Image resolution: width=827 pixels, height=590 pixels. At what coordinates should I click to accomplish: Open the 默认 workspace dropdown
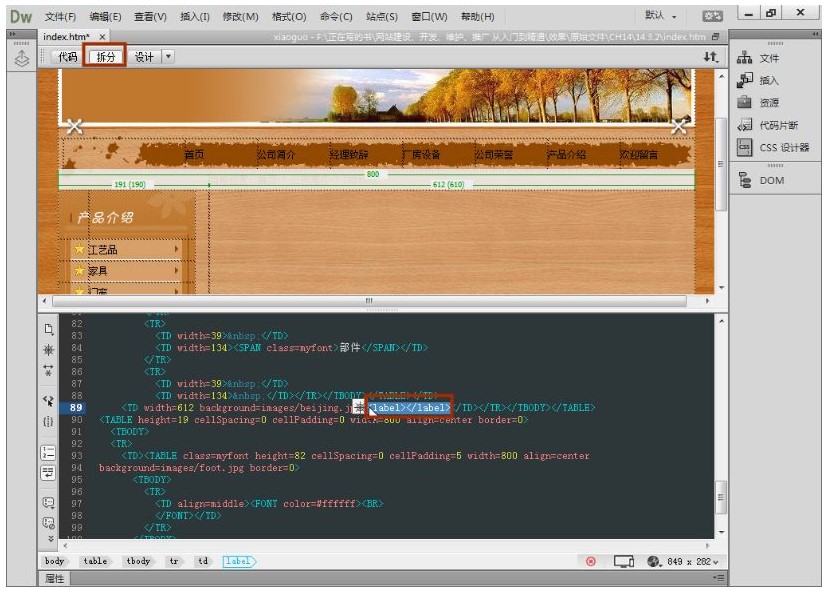660,16
